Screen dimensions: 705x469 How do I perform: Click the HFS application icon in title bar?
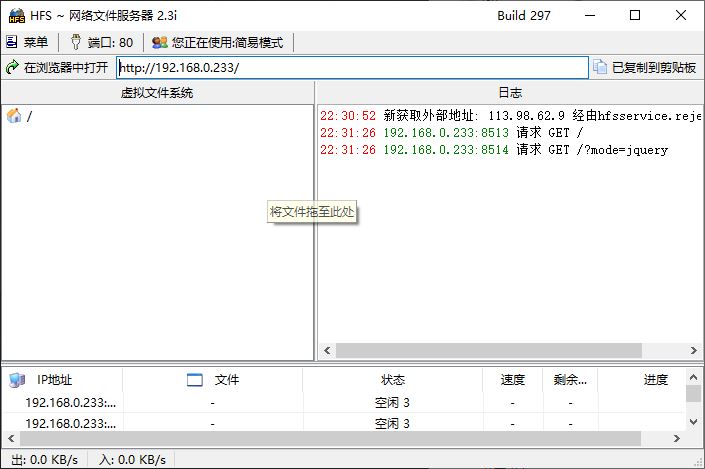click(17, 16)
